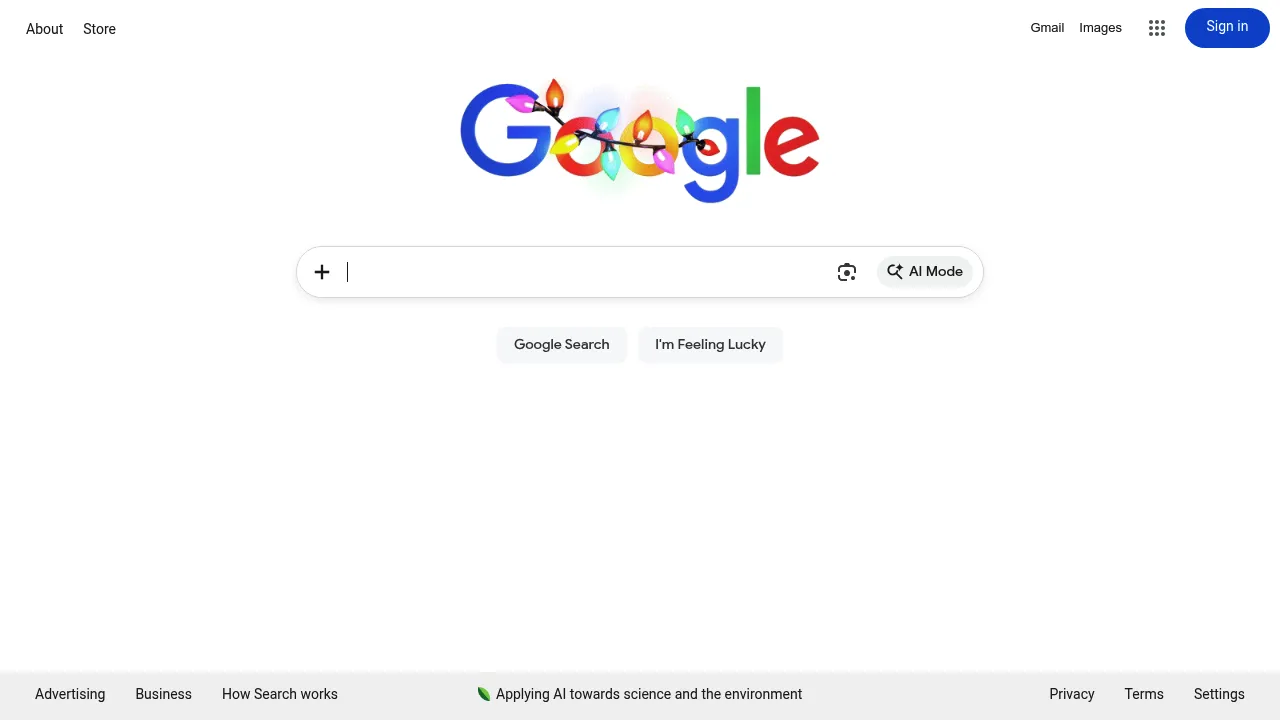Open AI Mode search
1280x720 pixels.
(925, 272)
